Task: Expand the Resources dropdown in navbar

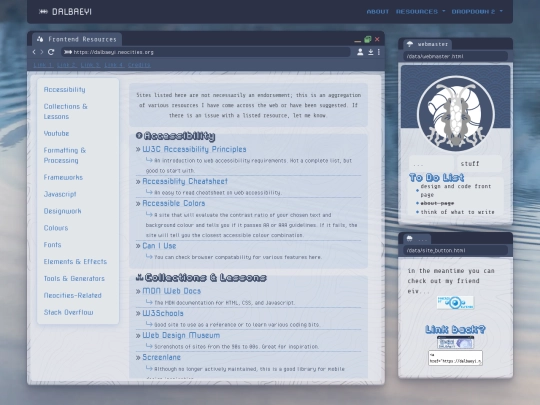Action: click(x=420, y=12)
